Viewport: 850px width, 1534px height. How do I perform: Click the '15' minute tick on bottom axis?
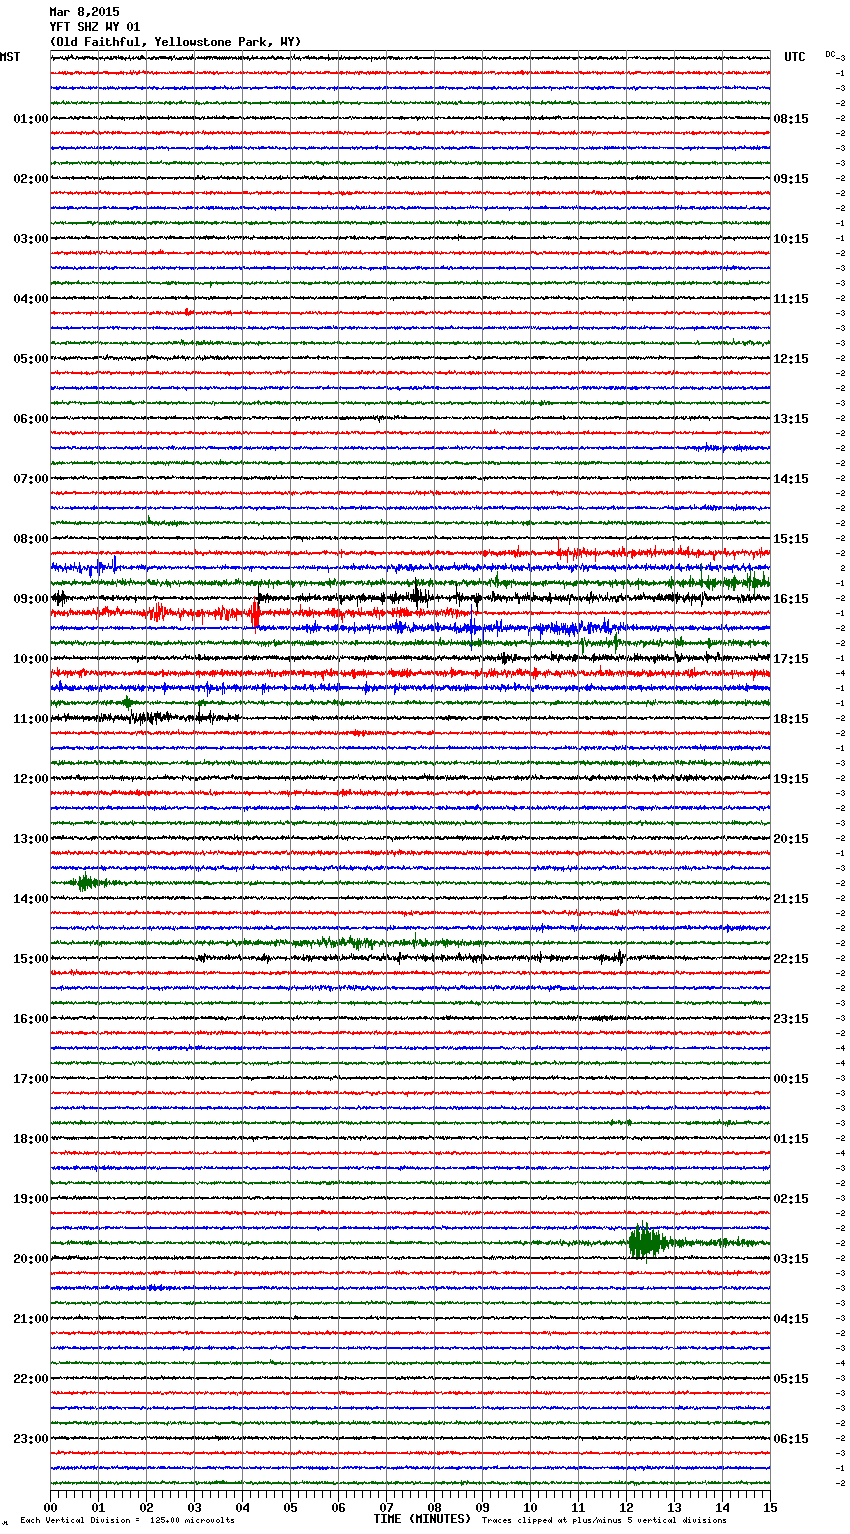pos(770,1507)
